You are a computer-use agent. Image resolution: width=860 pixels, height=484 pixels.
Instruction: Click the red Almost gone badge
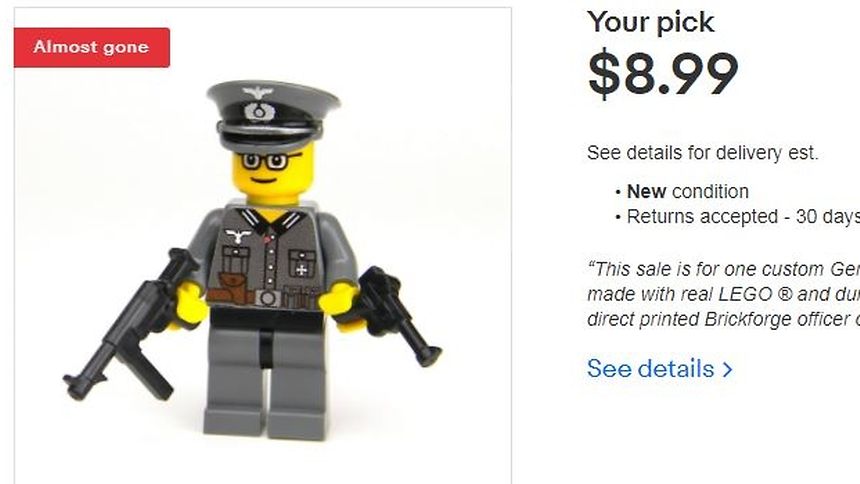tap(92, 47)
